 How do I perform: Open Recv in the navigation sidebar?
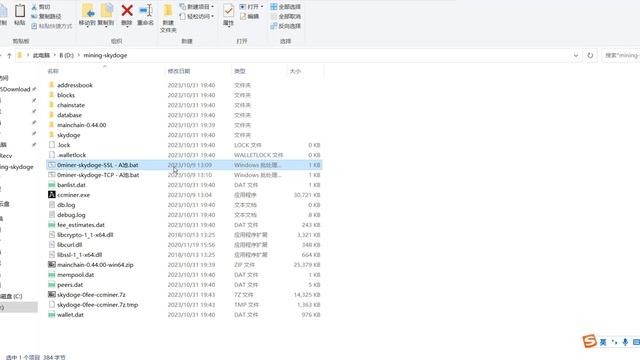point(6,156)
